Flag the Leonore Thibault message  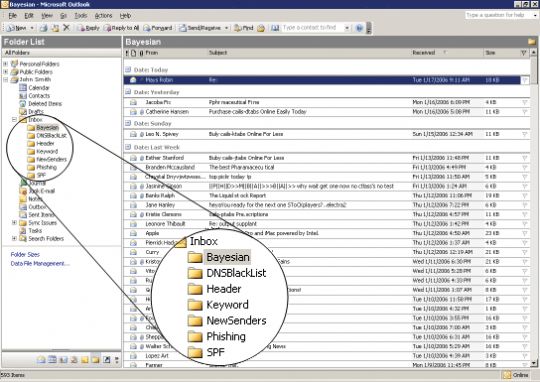525,224
